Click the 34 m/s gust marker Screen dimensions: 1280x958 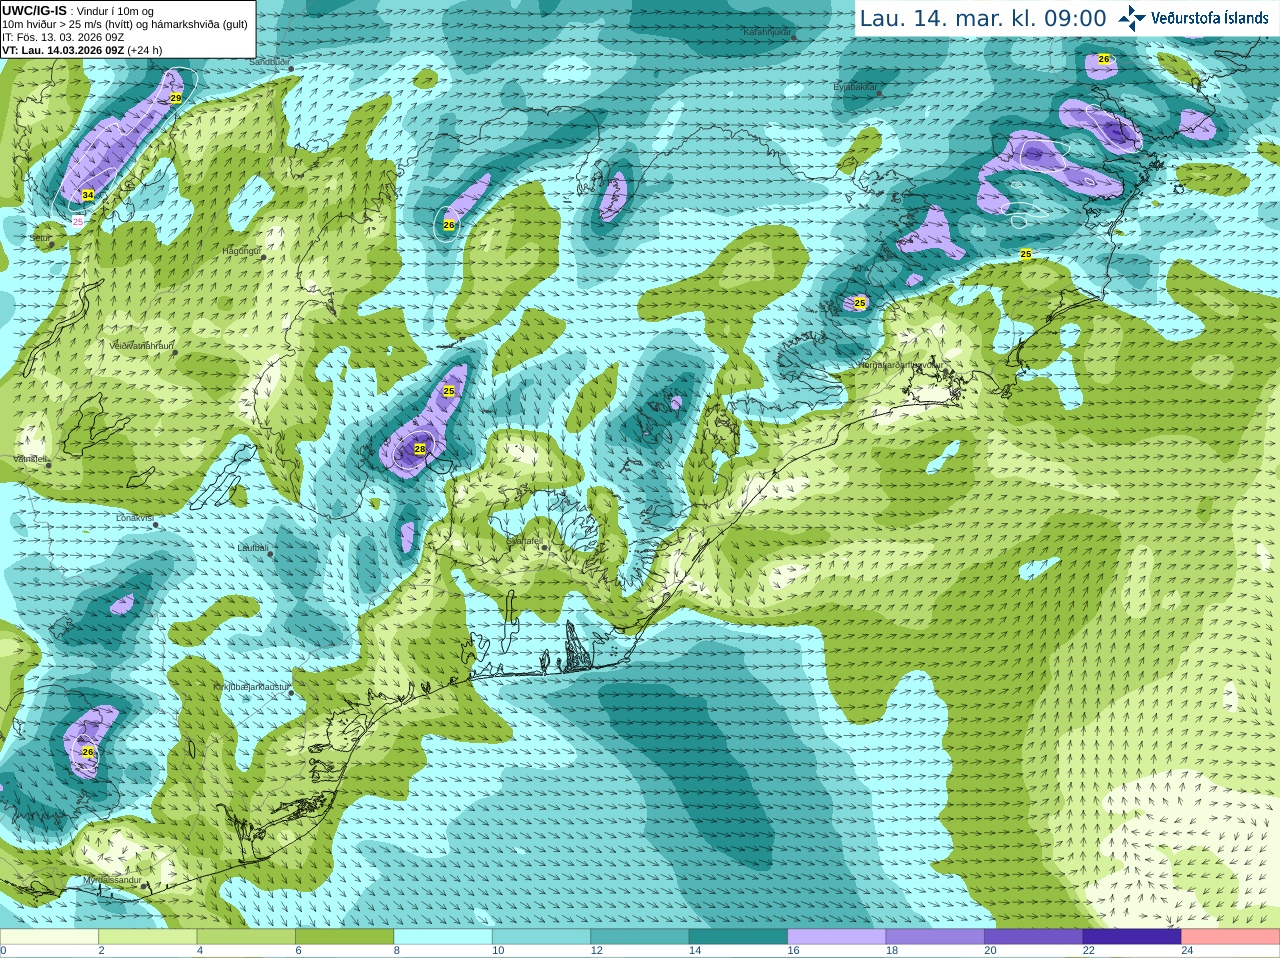click(88, 195)
